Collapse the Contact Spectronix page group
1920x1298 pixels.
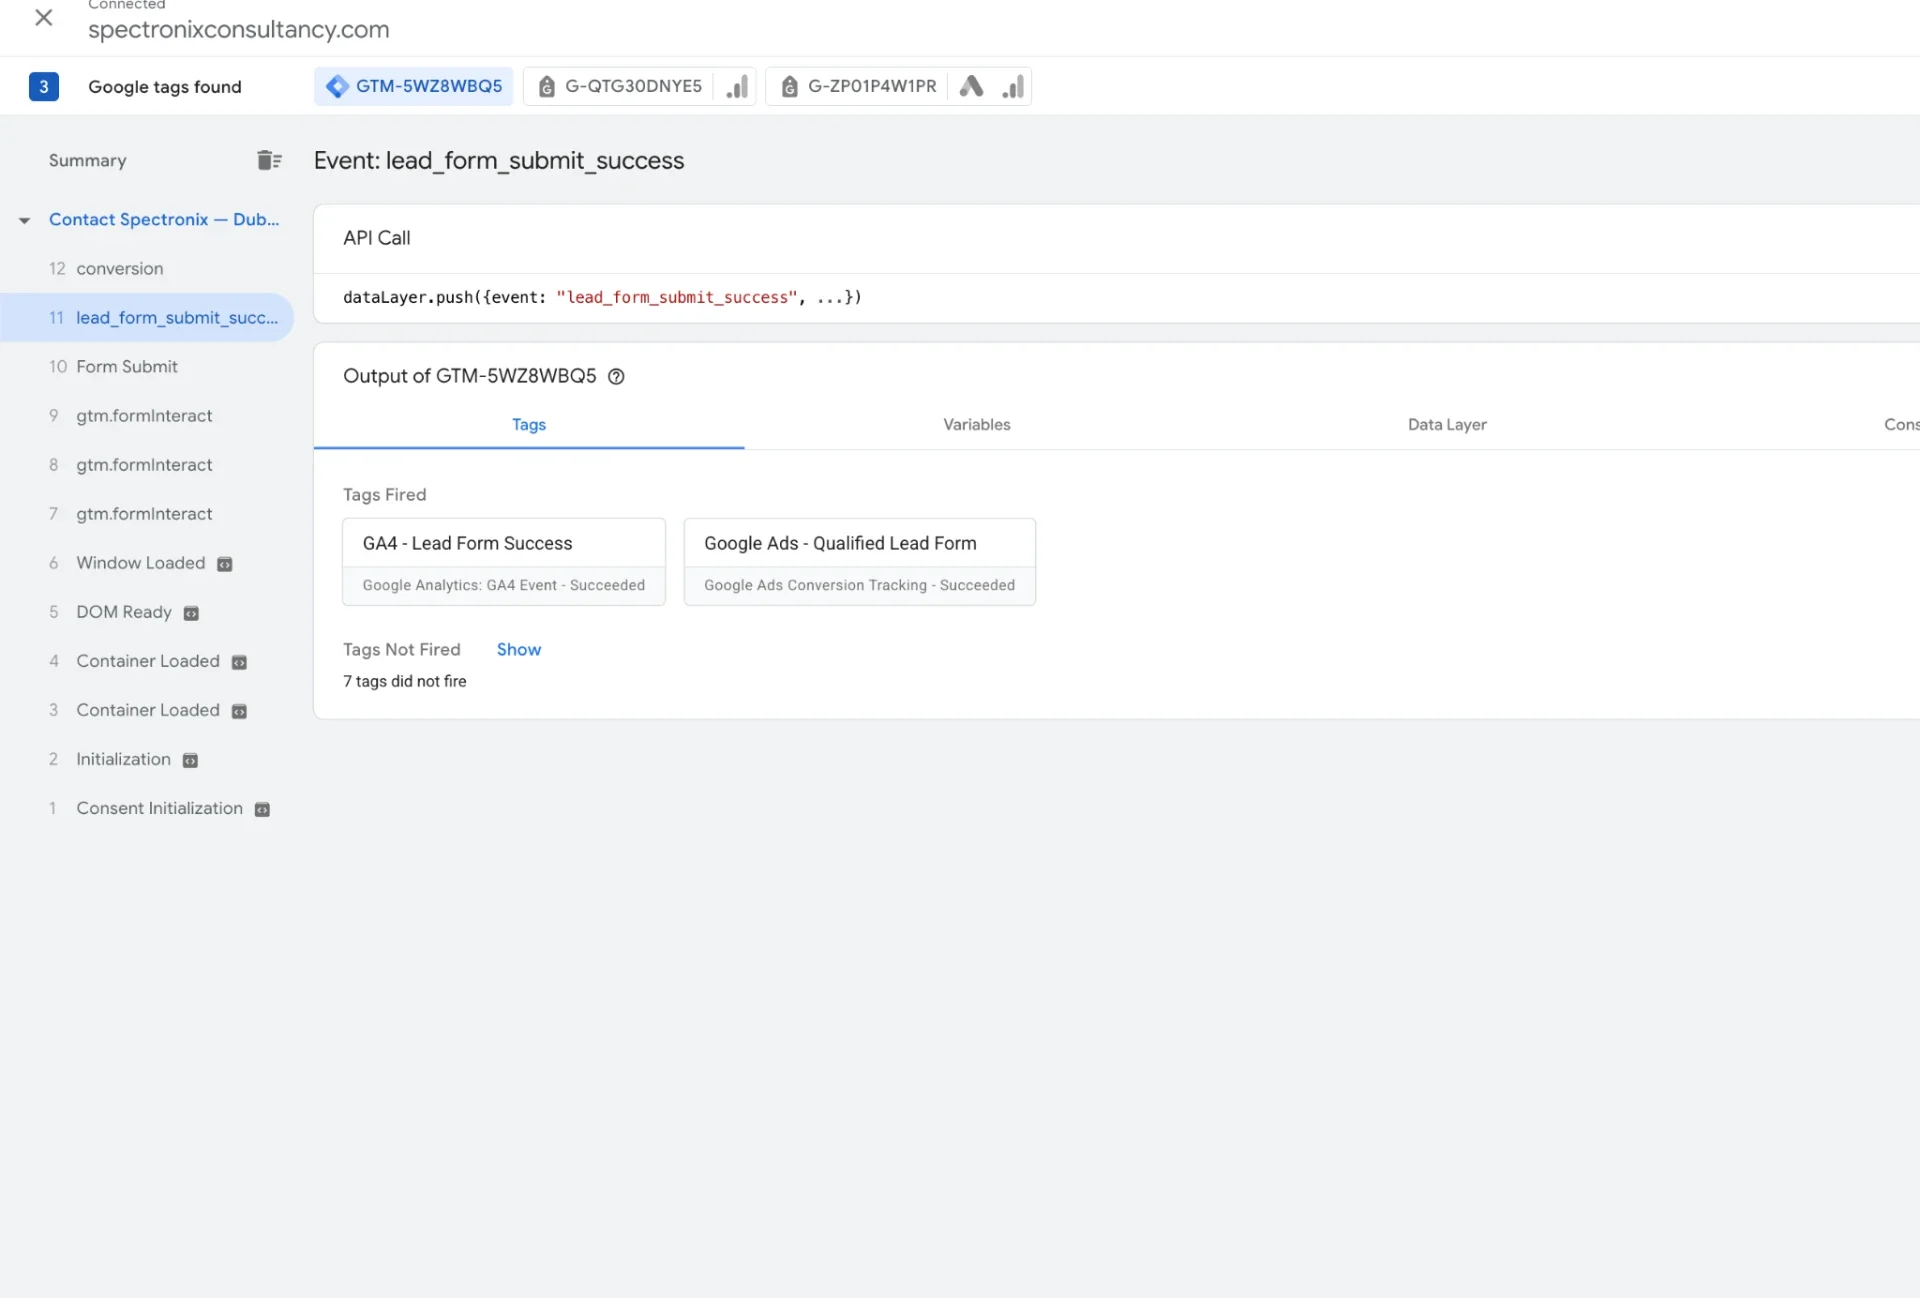click(x=25, y=220)
